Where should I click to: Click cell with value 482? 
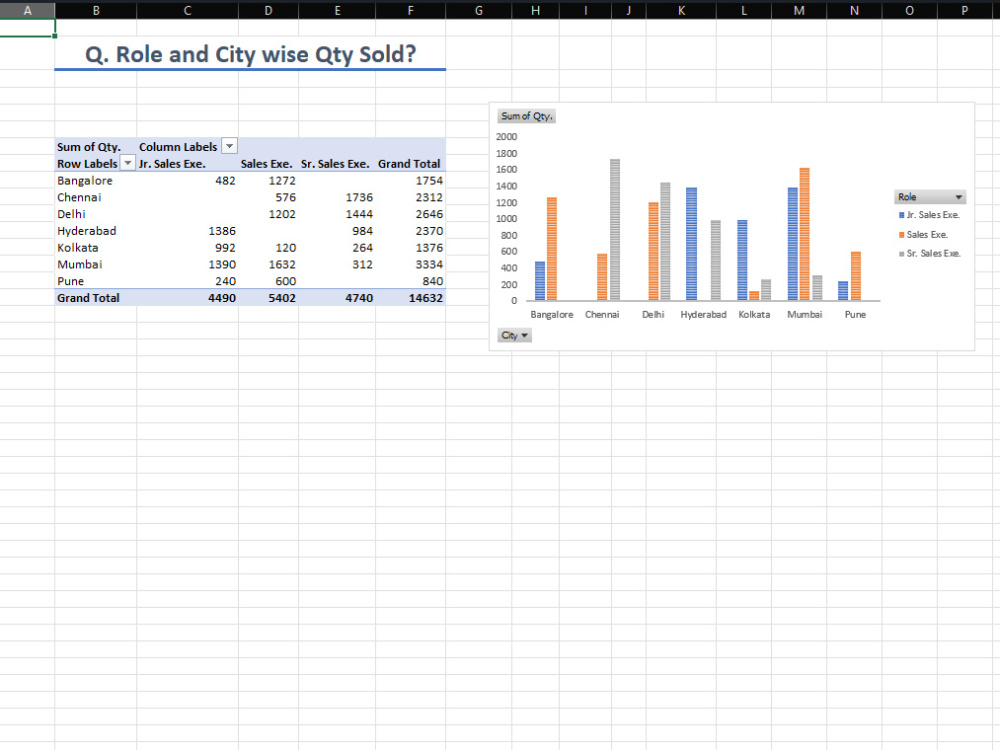[x=188, y=180]
